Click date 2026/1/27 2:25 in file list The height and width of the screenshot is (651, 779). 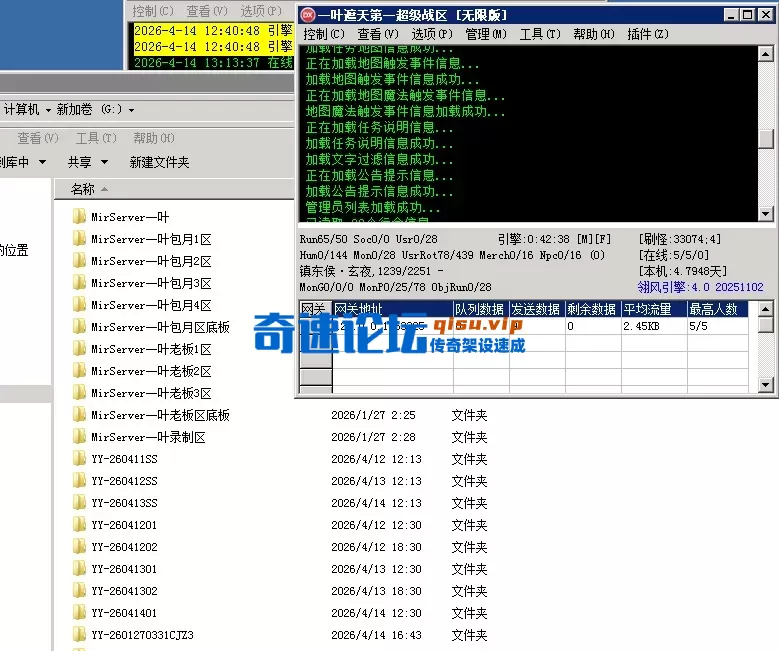pyautogui.click(x=373, y=415)
